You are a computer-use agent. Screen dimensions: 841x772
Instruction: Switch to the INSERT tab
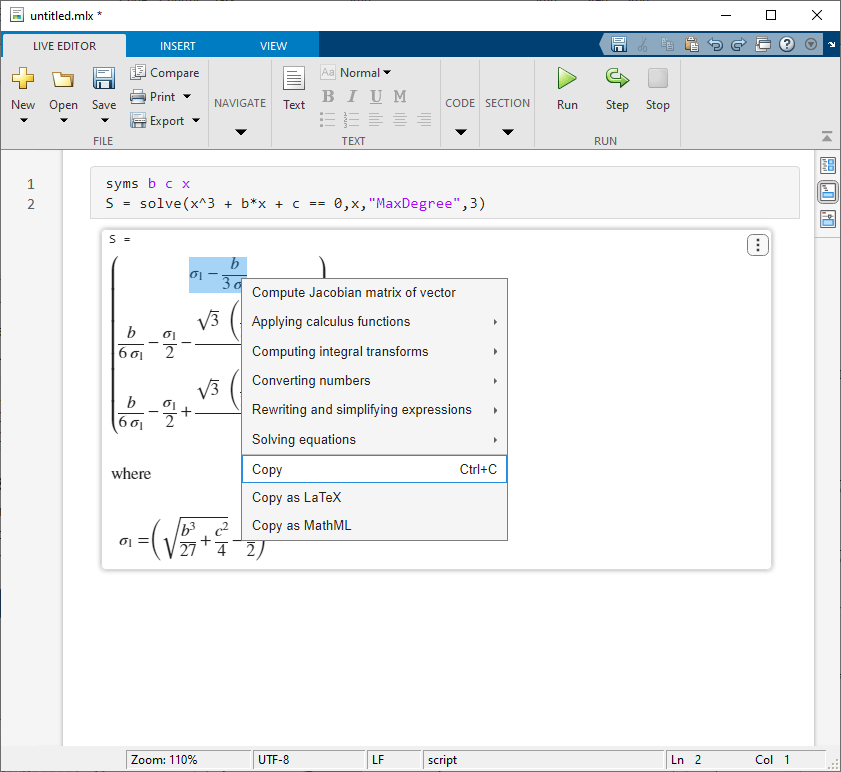click(178, 46)
